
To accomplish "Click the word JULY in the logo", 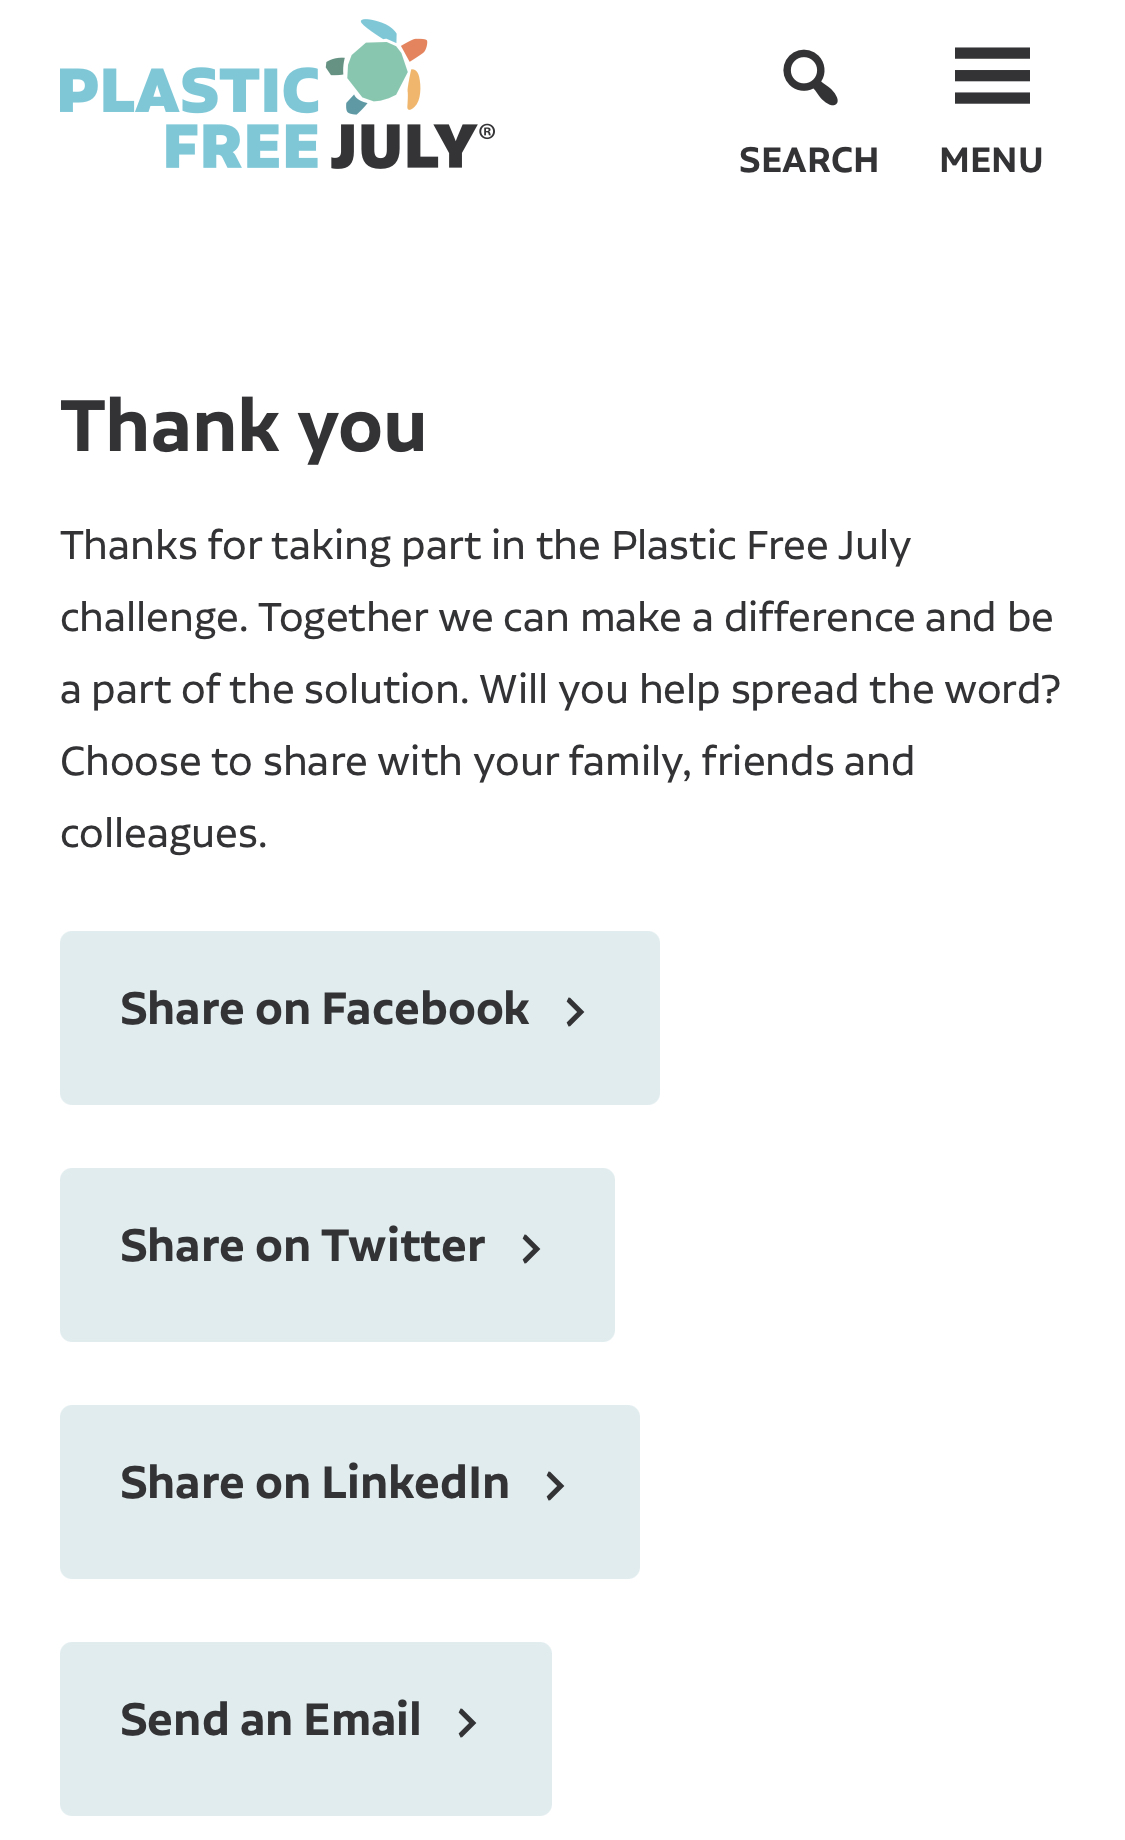I will 404,147.
